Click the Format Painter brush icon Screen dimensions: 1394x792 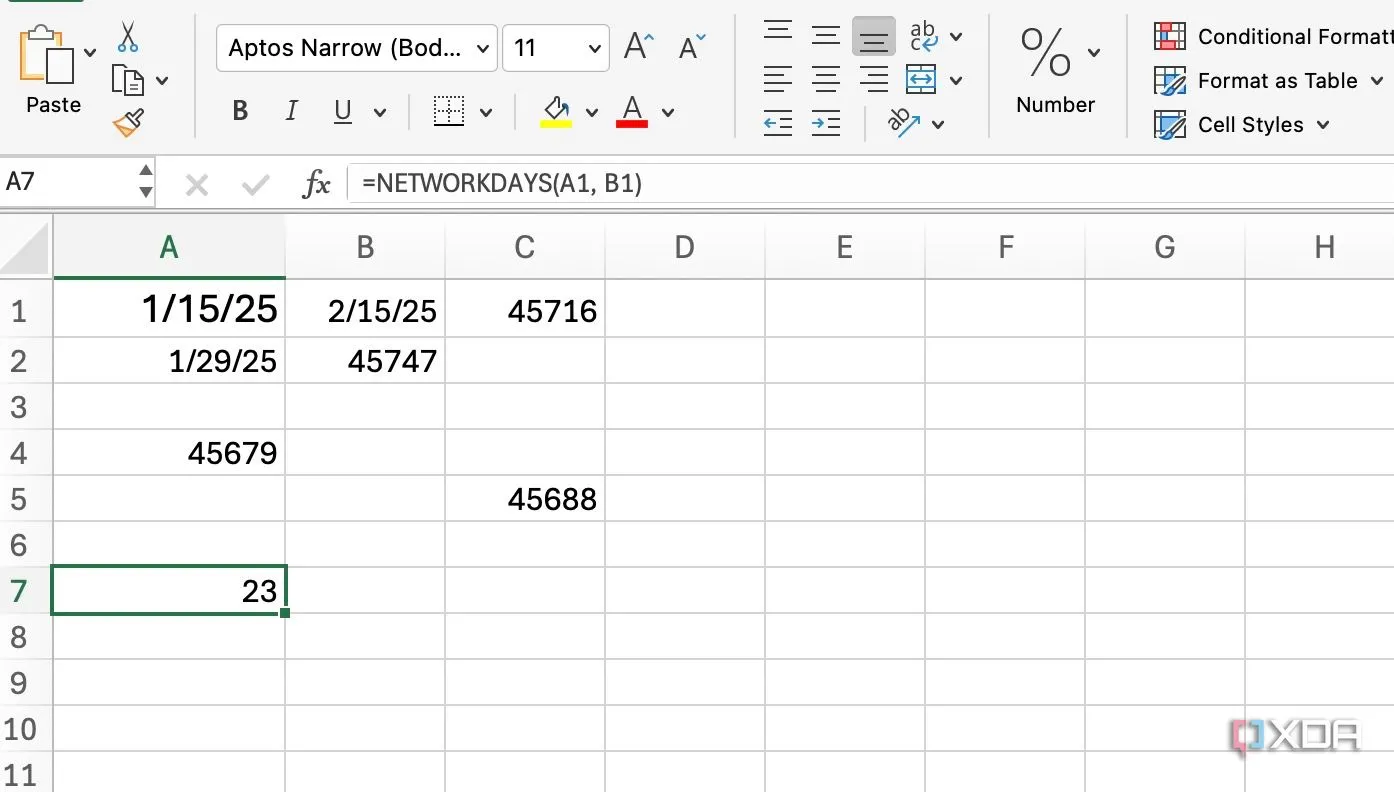pos(128,123)
